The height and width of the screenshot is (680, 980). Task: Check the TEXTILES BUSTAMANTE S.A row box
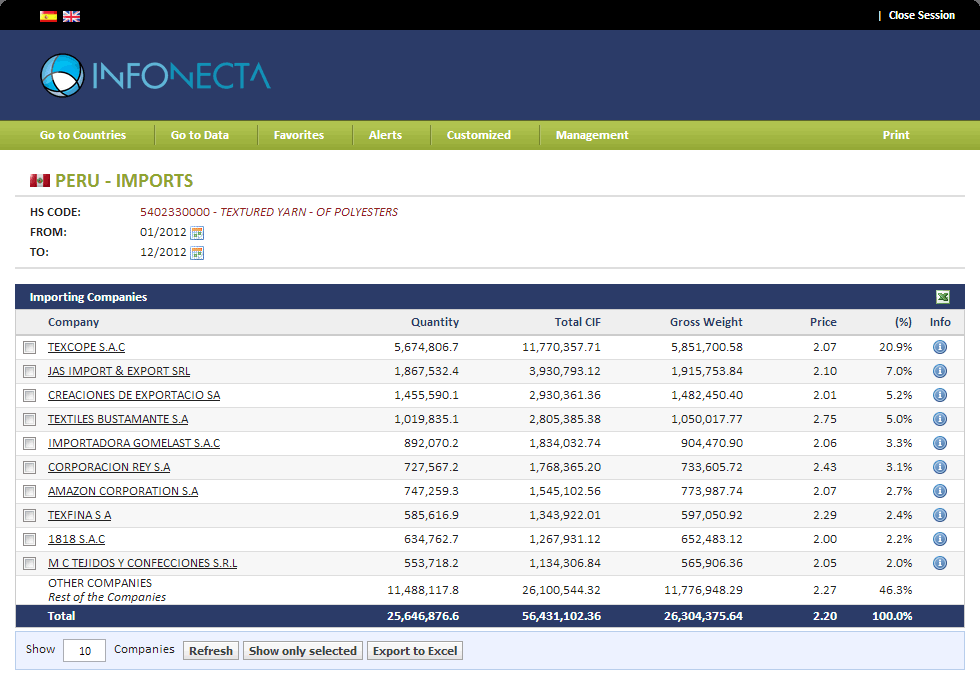pyautogui.click(x=29, y=419)
